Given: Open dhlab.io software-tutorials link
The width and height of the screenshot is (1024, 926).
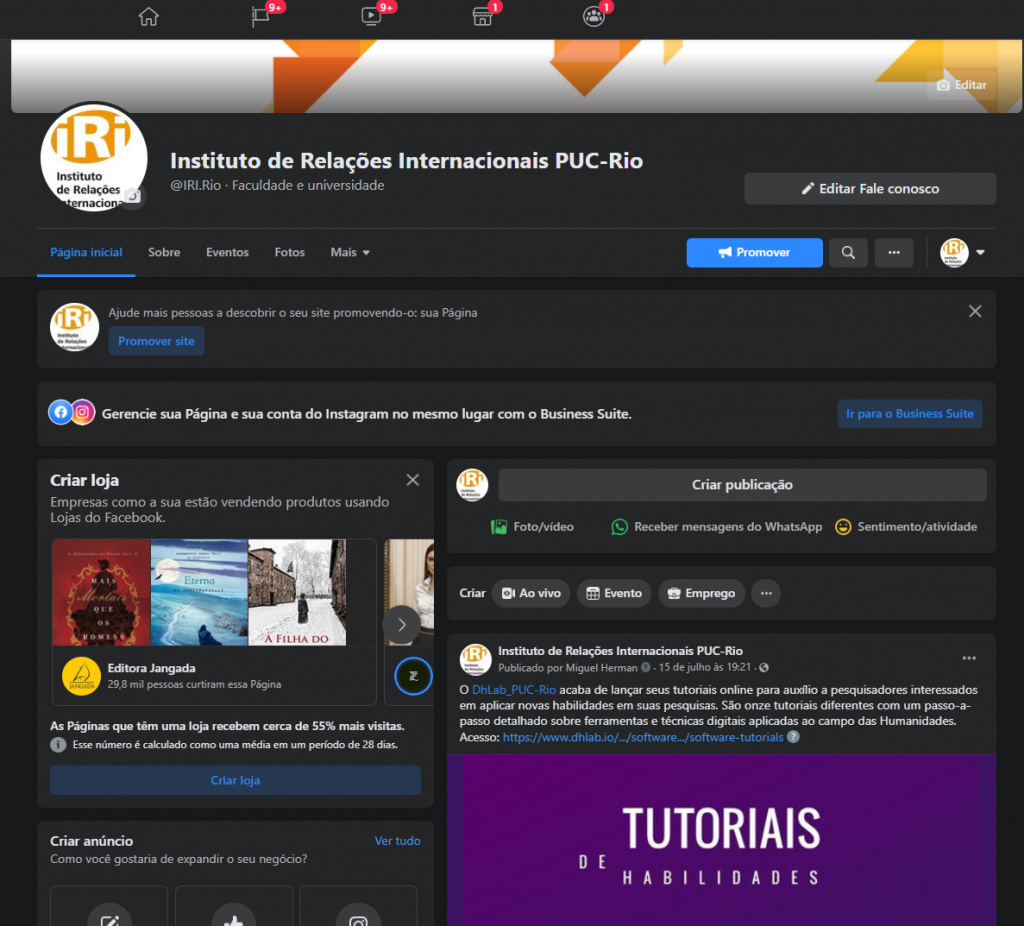Looking at the screenshot, I should 643,737.
